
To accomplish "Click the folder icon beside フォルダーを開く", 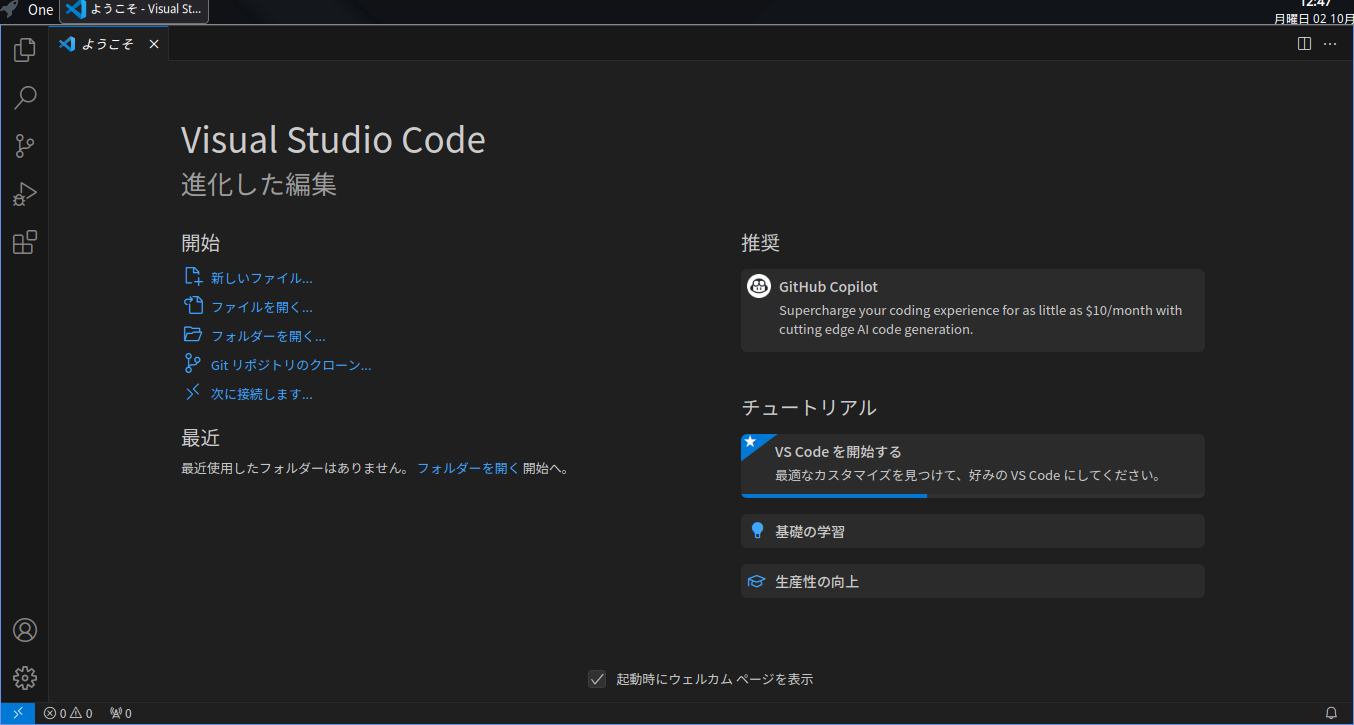I will (193, 335).
